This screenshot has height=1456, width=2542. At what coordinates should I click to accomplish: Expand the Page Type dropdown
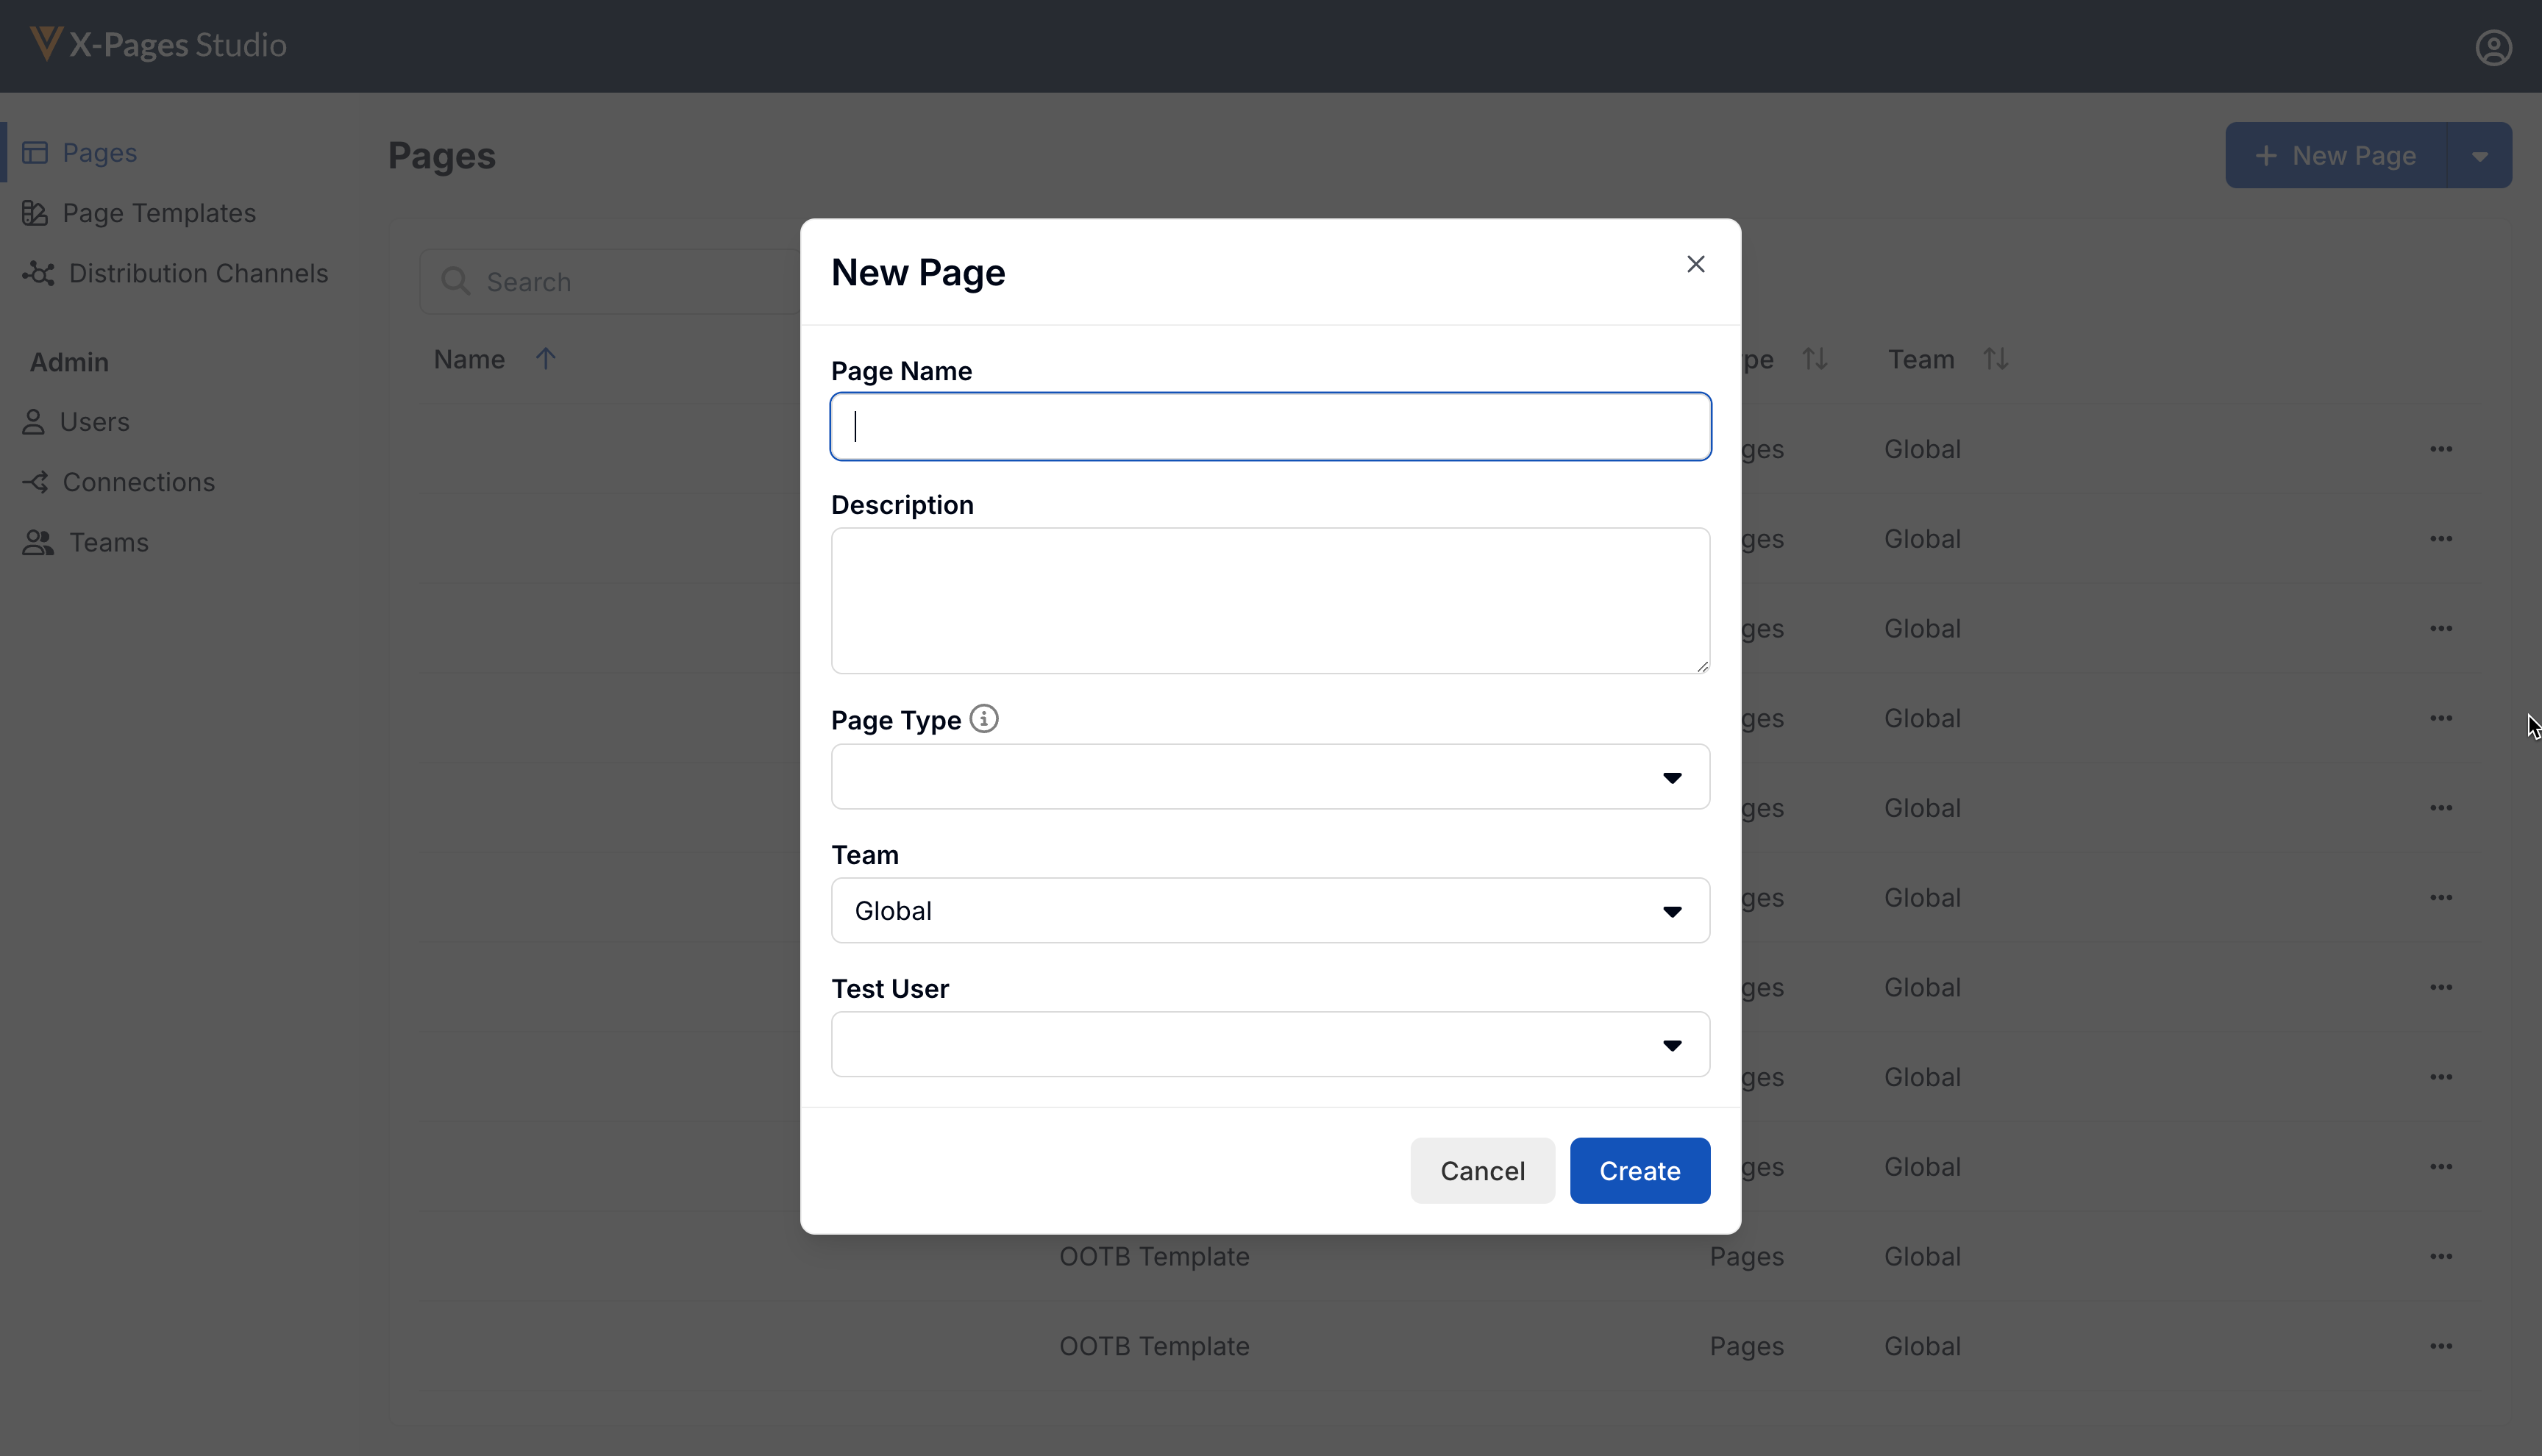[x=1270, y=777]
